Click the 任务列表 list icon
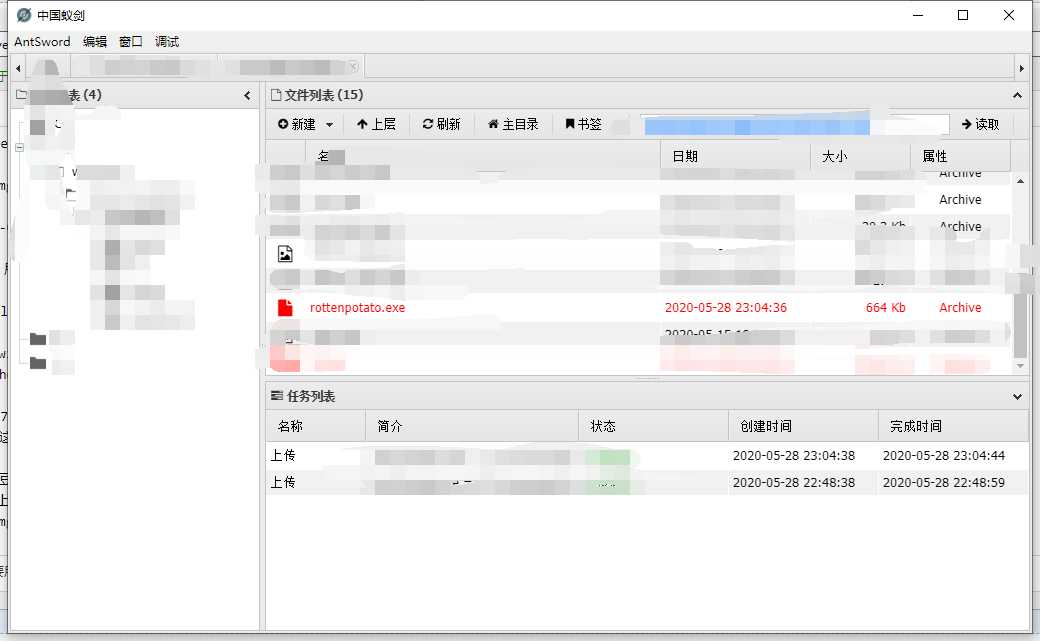1040x641 pixels. (x=277, y=396)
